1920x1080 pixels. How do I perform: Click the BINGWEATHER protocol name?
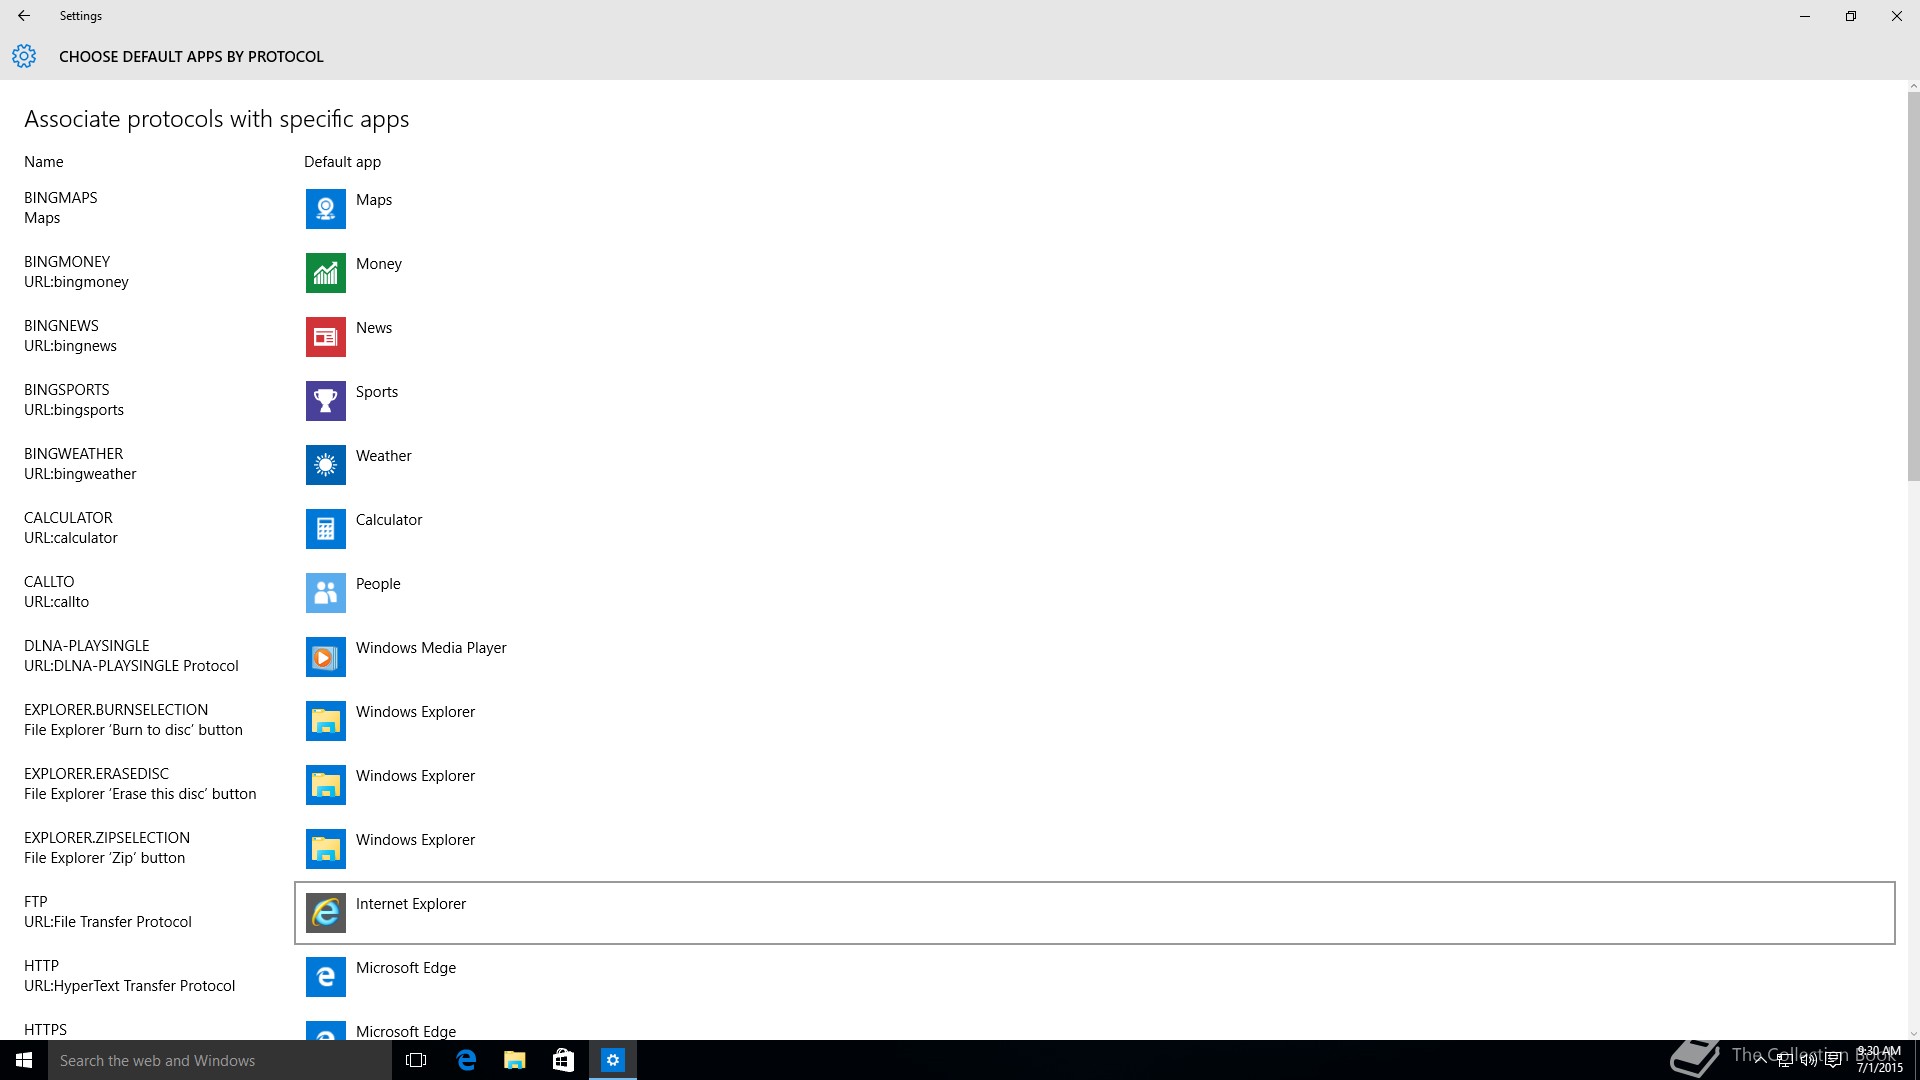[x=74, y=454]
